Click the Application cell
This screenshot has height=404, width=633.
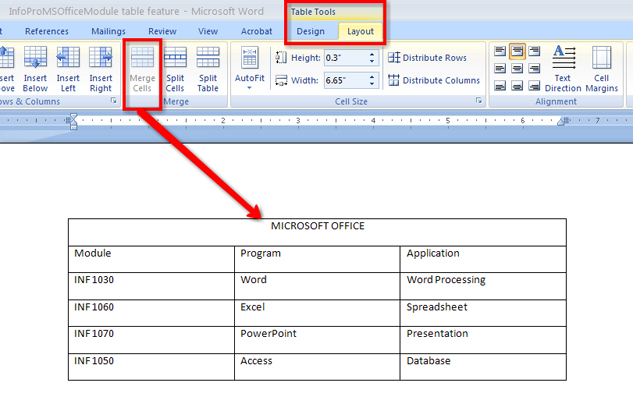[483, 259]
